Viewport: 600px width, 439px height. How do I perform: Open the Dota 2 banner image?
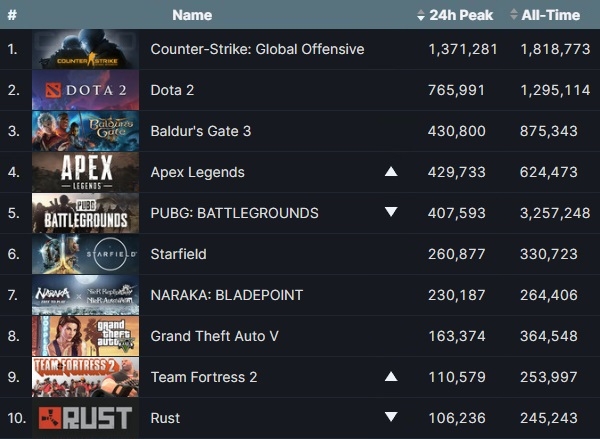point(85,90)
